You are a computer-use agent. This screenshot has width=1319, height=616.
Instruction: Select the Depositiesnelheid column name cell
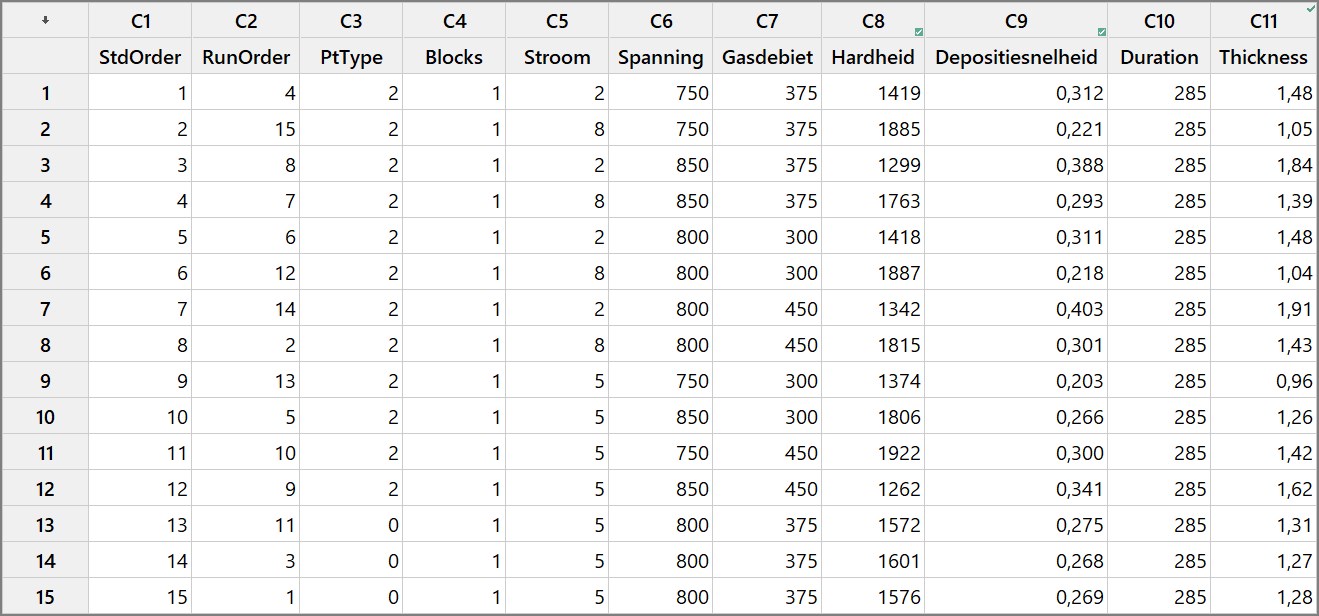pos(1016,57)
